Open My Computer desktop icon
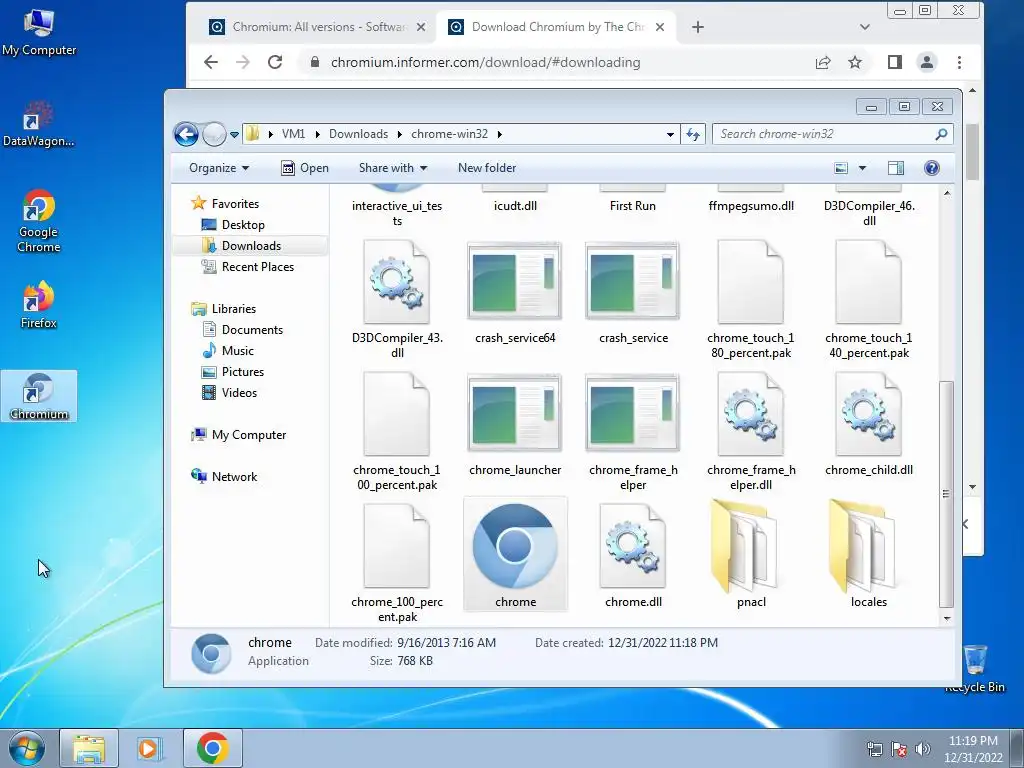The image size is (1024, 768). click(39, 32)
